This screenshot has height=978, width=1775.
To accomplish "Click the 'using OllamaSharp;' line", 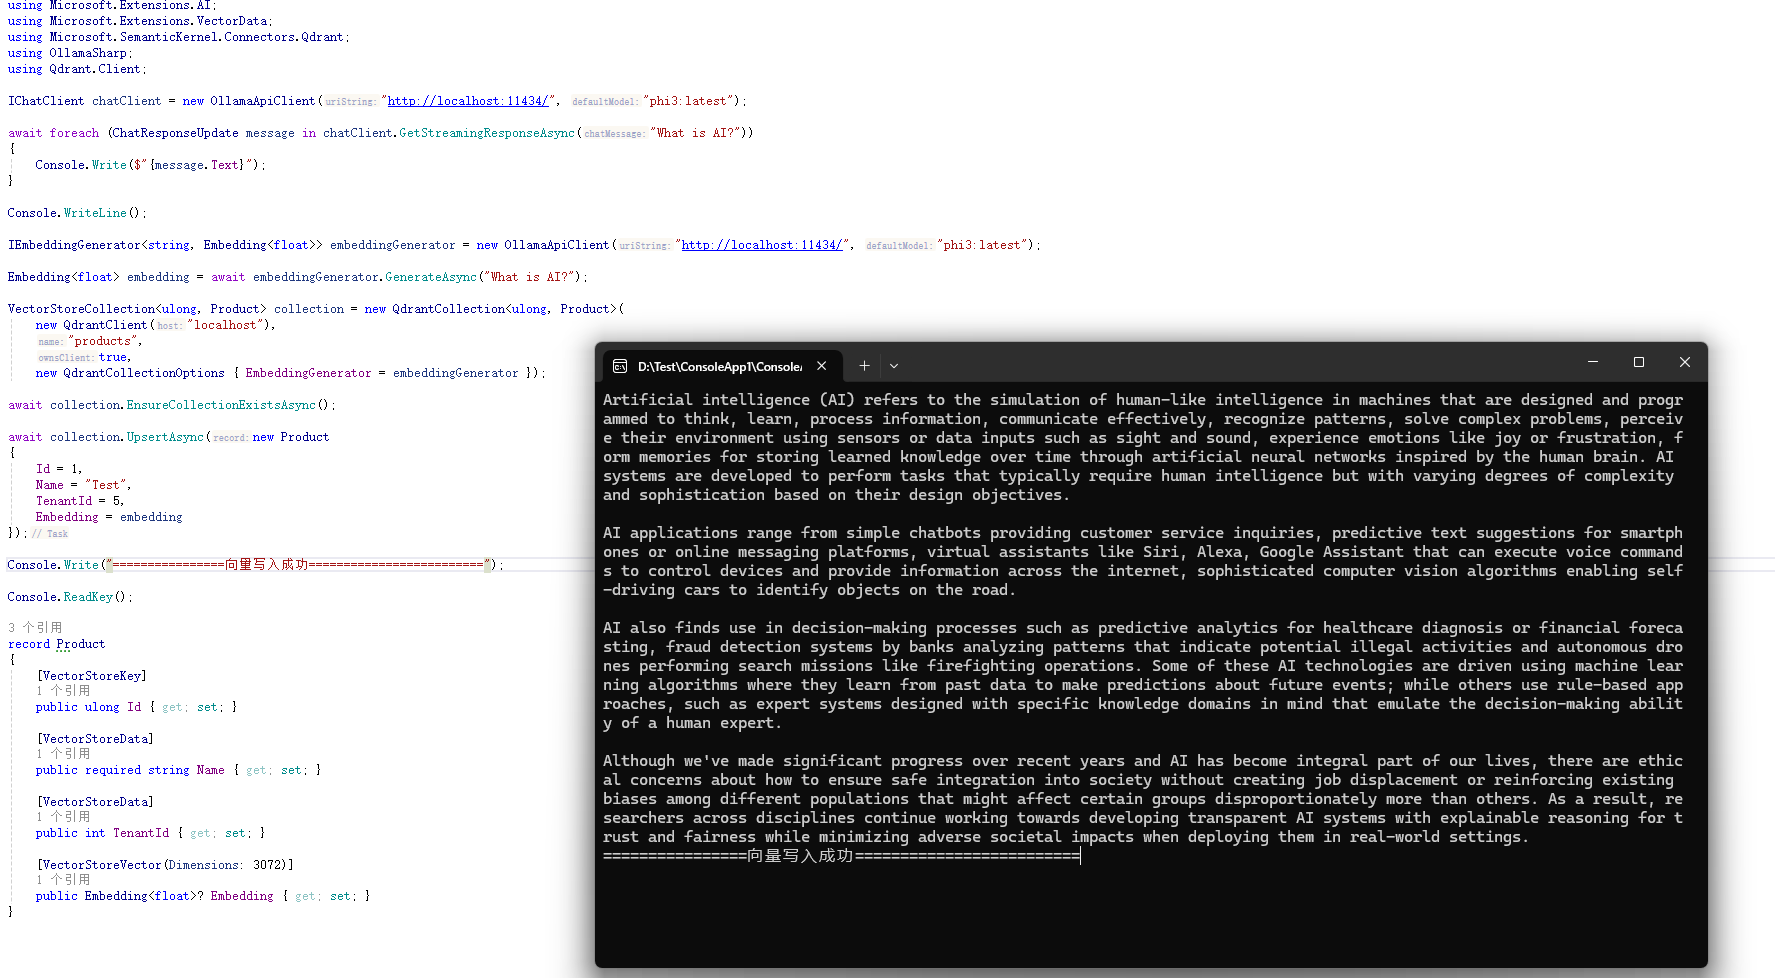I will click(70, 53).
